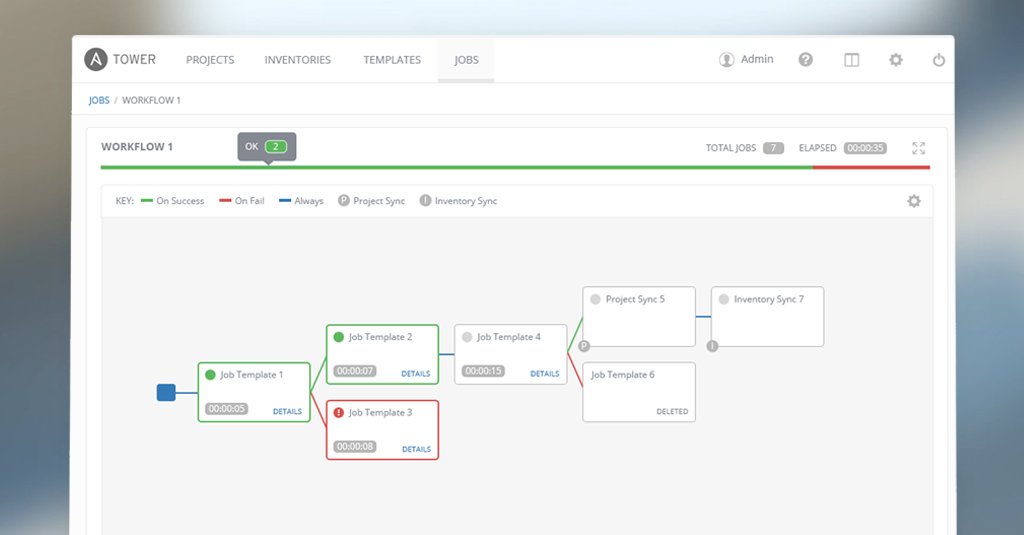Screen dimensions: 1024x535
Task: Click the 00:00:07 duration on Job Template 2
Action: (x=355, y=371)
